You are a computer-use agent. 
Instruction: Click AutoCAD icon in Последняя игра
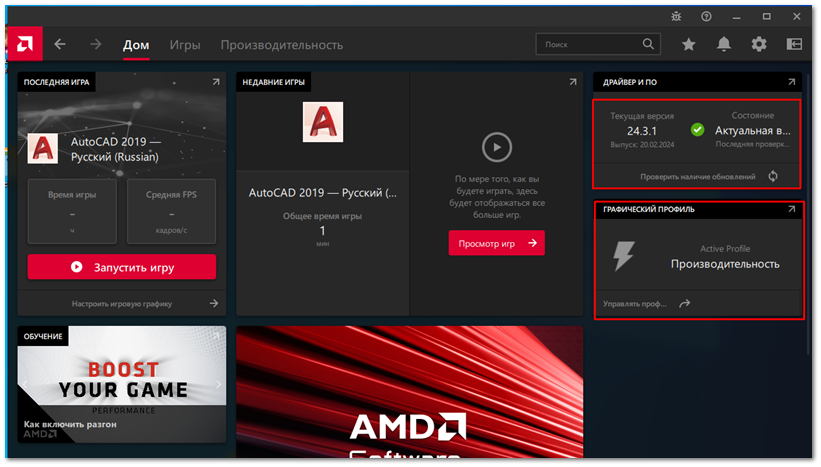[42, 149]
